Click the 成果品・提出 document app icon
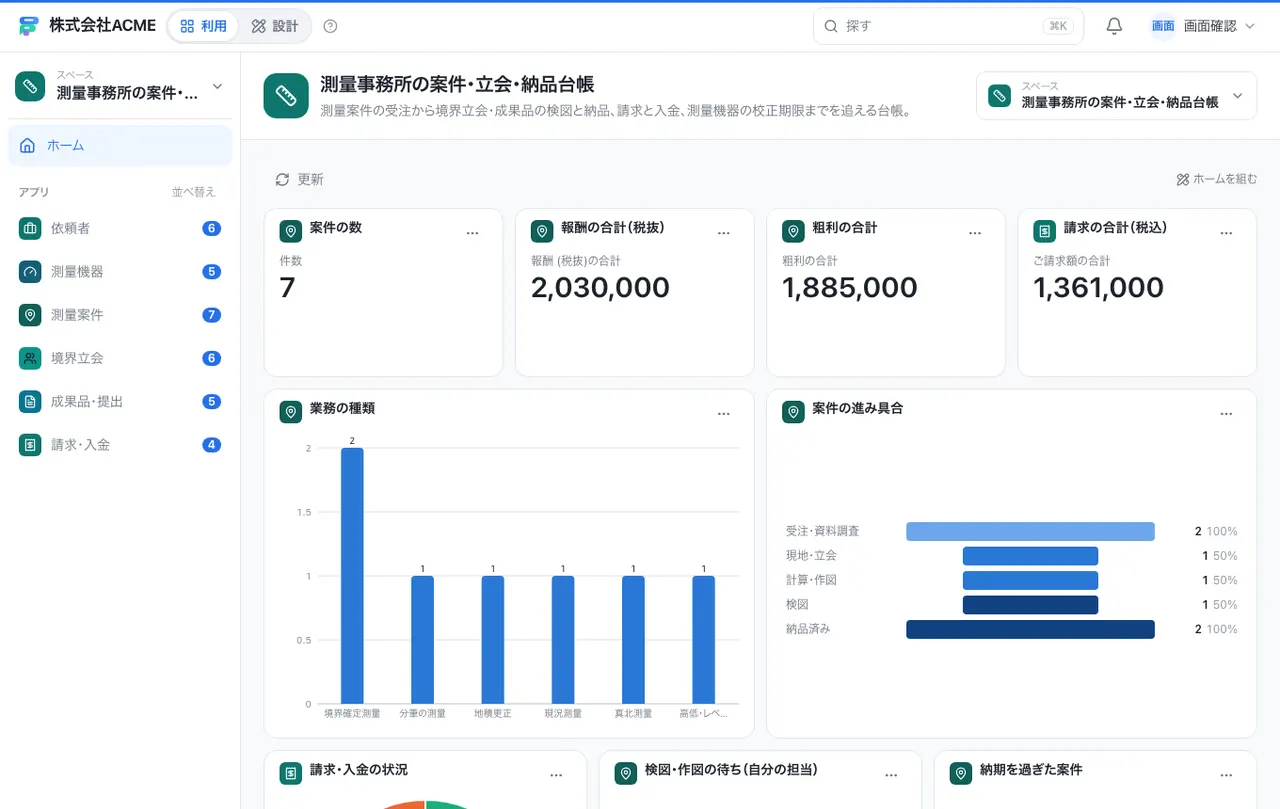Viewport: 1280px width, 809px height. 30,401
